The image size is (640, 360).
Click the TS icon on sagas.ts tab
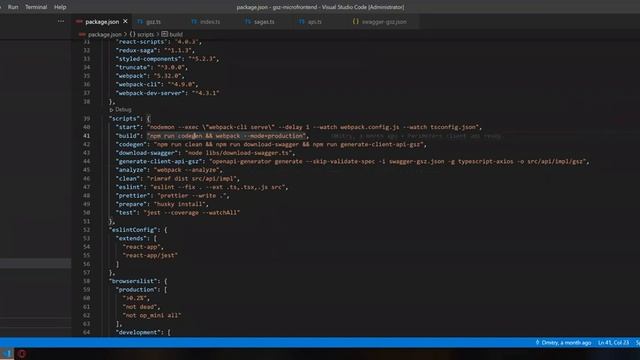point(248,22)
